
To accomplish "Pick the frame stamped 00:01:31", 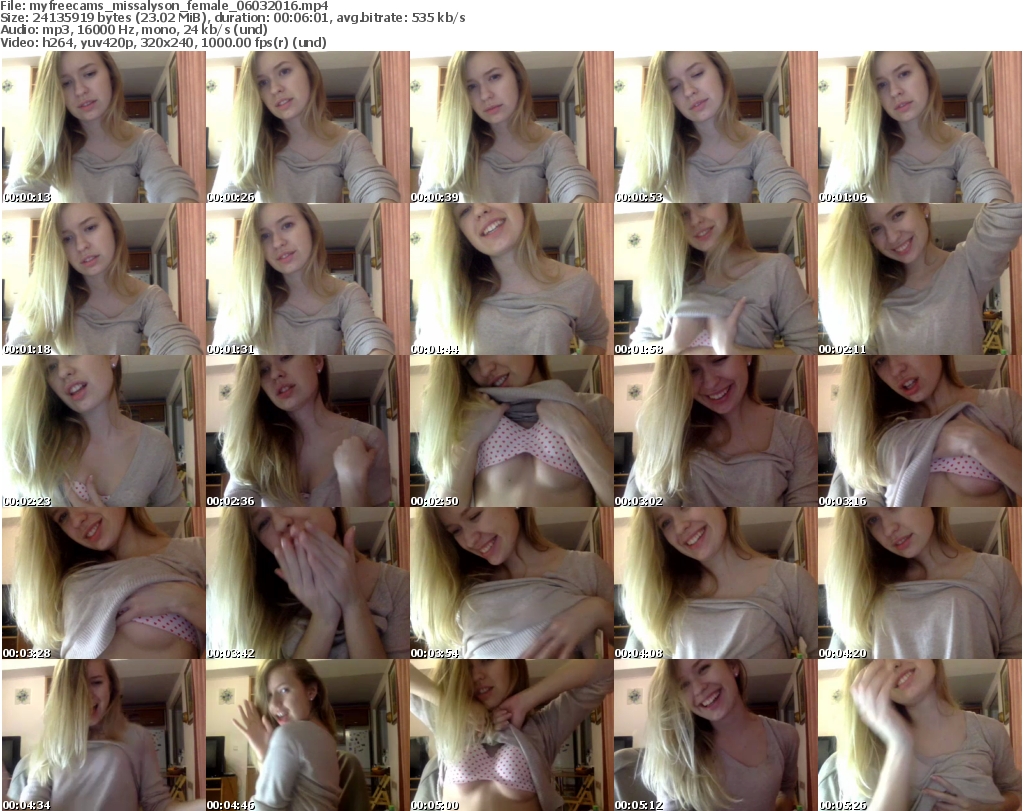I will [307, 279].
